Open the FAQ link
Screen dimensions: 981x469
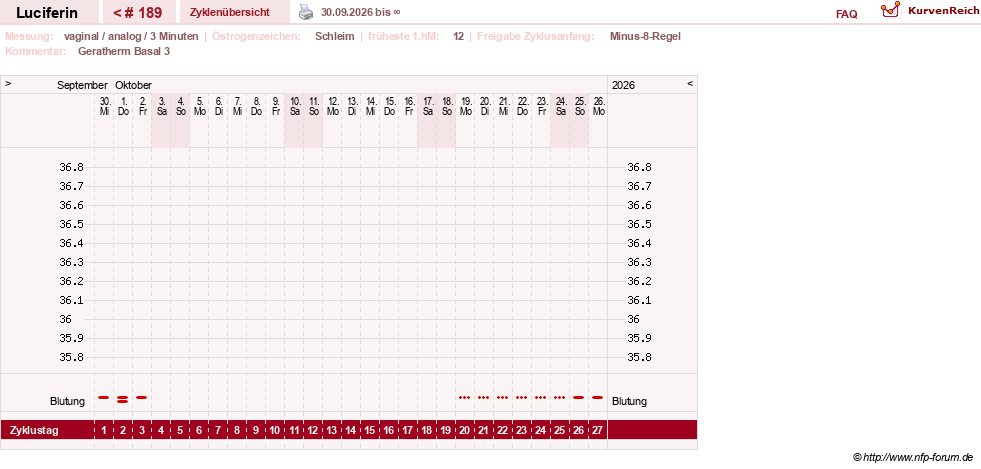(x=846, y=14)
